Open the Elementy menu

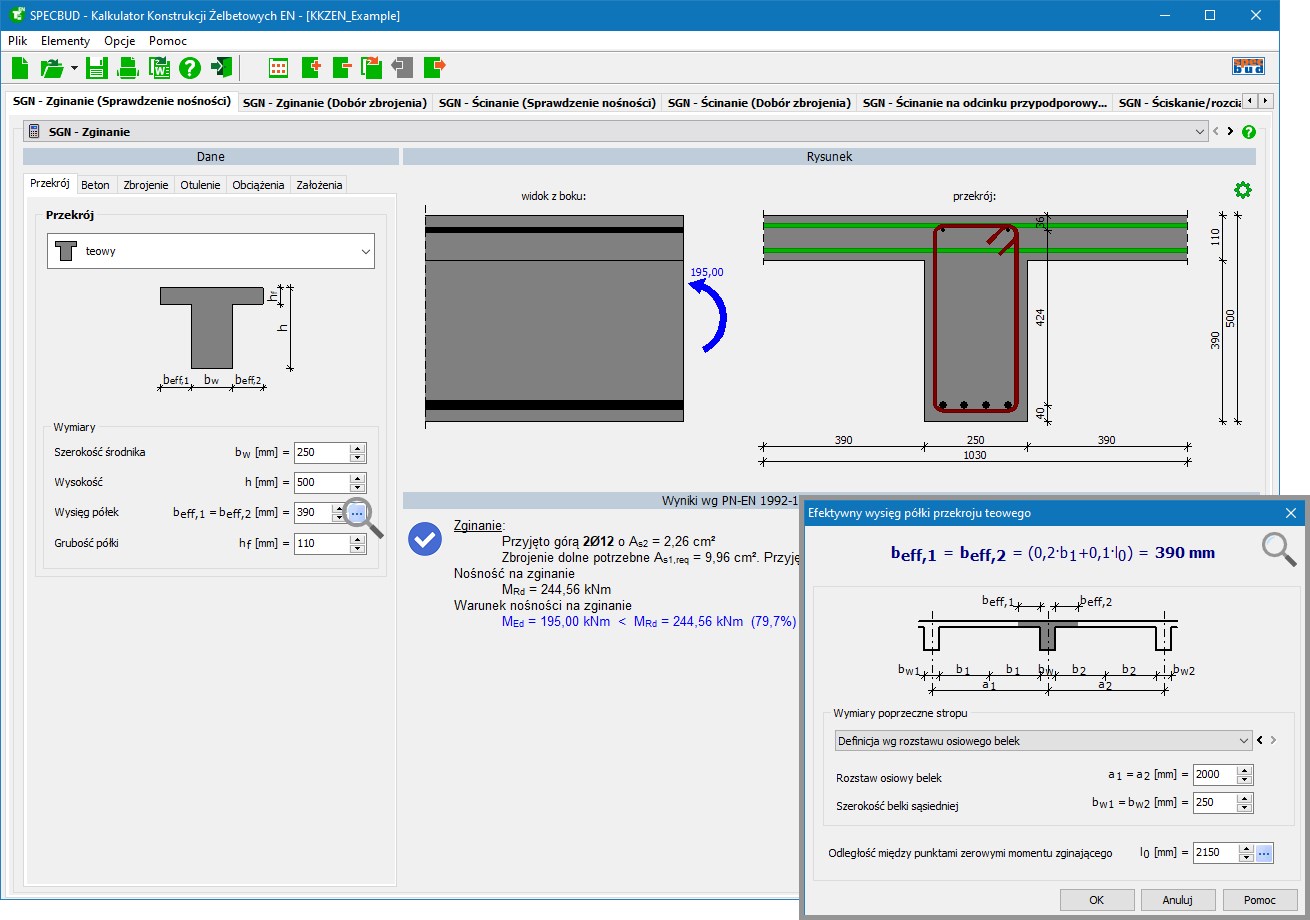pos(65,41)
